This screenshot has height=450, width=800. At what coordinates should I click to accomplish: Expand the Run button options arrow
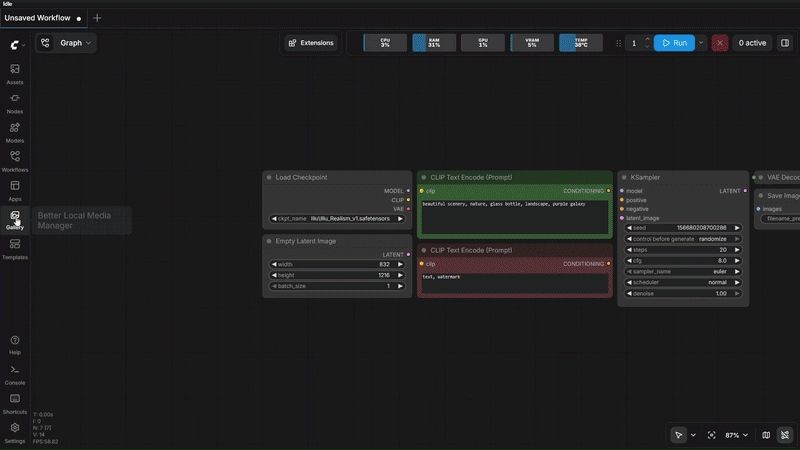701,43
